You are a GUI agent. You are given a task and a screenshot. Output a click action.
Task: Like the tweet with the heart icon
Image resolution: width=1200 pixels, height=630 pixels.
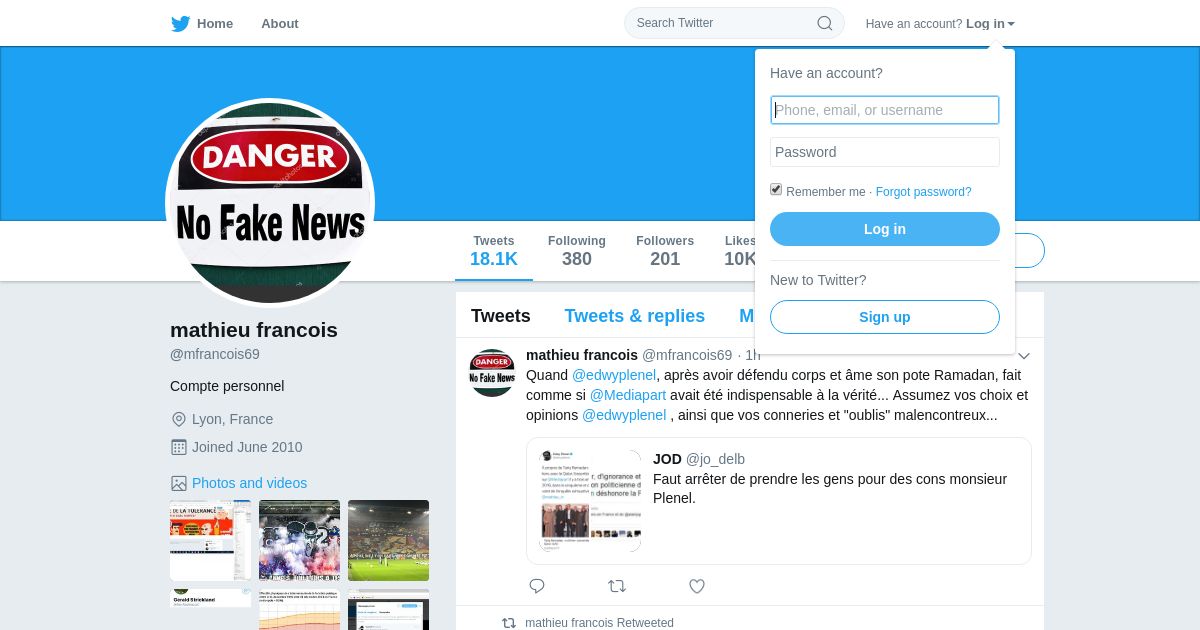tap(697, 586)
